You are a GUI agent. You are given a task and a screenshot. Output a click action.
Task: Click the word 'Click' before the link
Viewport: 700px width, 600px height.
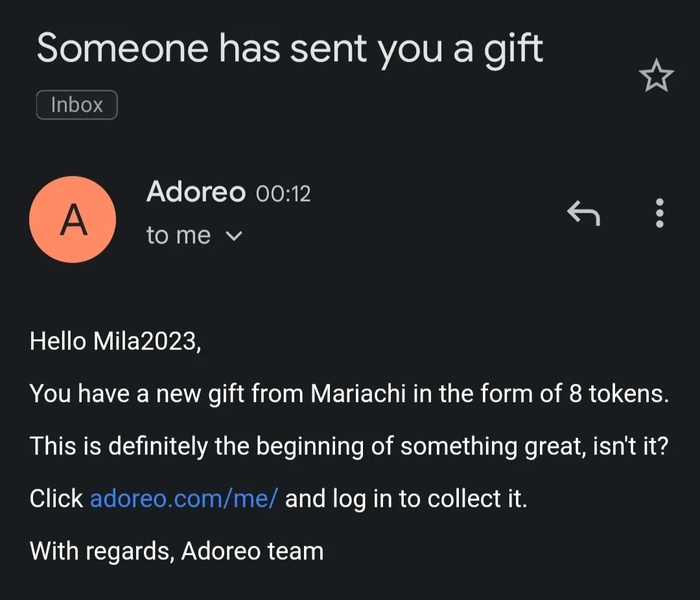click(56, 498)
